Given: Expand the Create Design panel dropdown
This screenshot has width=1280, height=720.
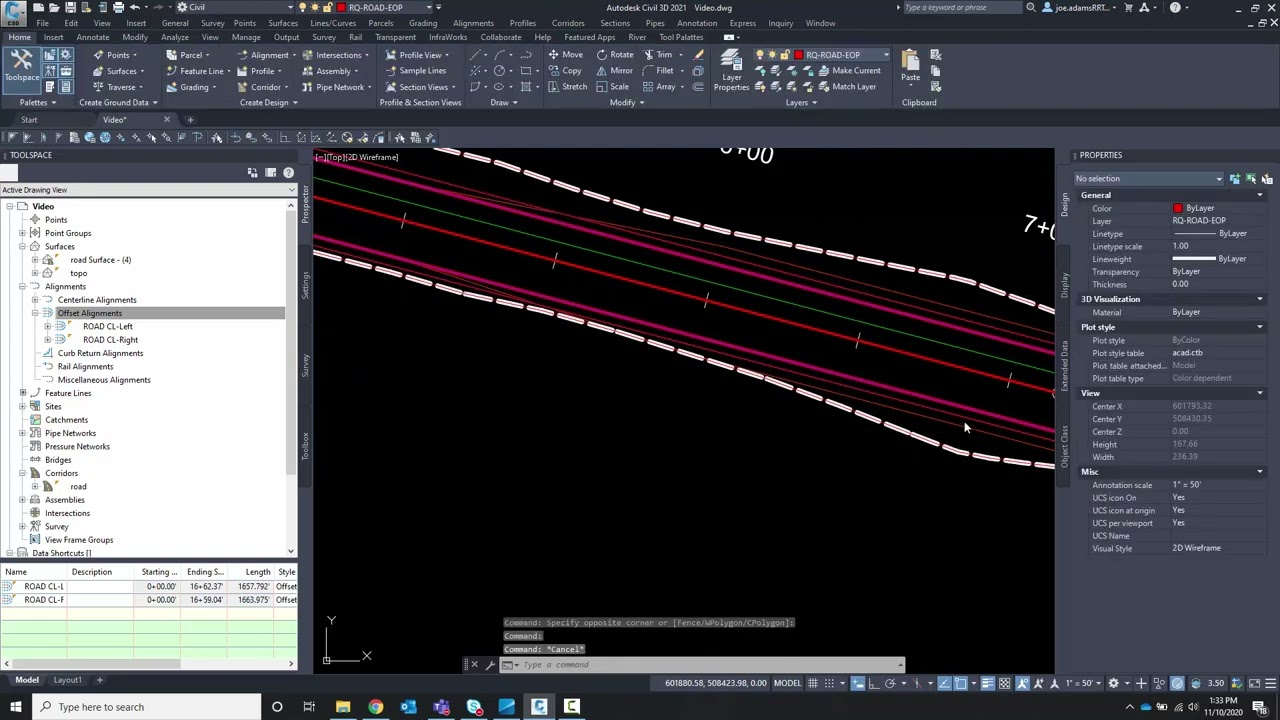Looking at the screenshot, I should (x=269, y=103).
